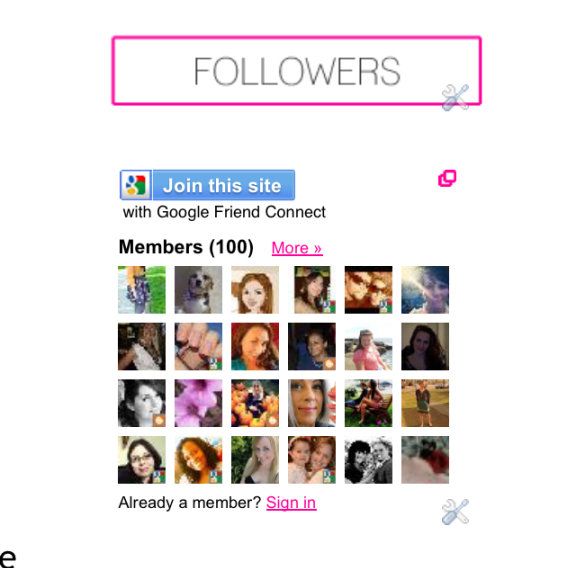This screenshot has width=572, height=568.
Task: Select the illustrated red-haired woman avatar
Action: click(255, 290)
